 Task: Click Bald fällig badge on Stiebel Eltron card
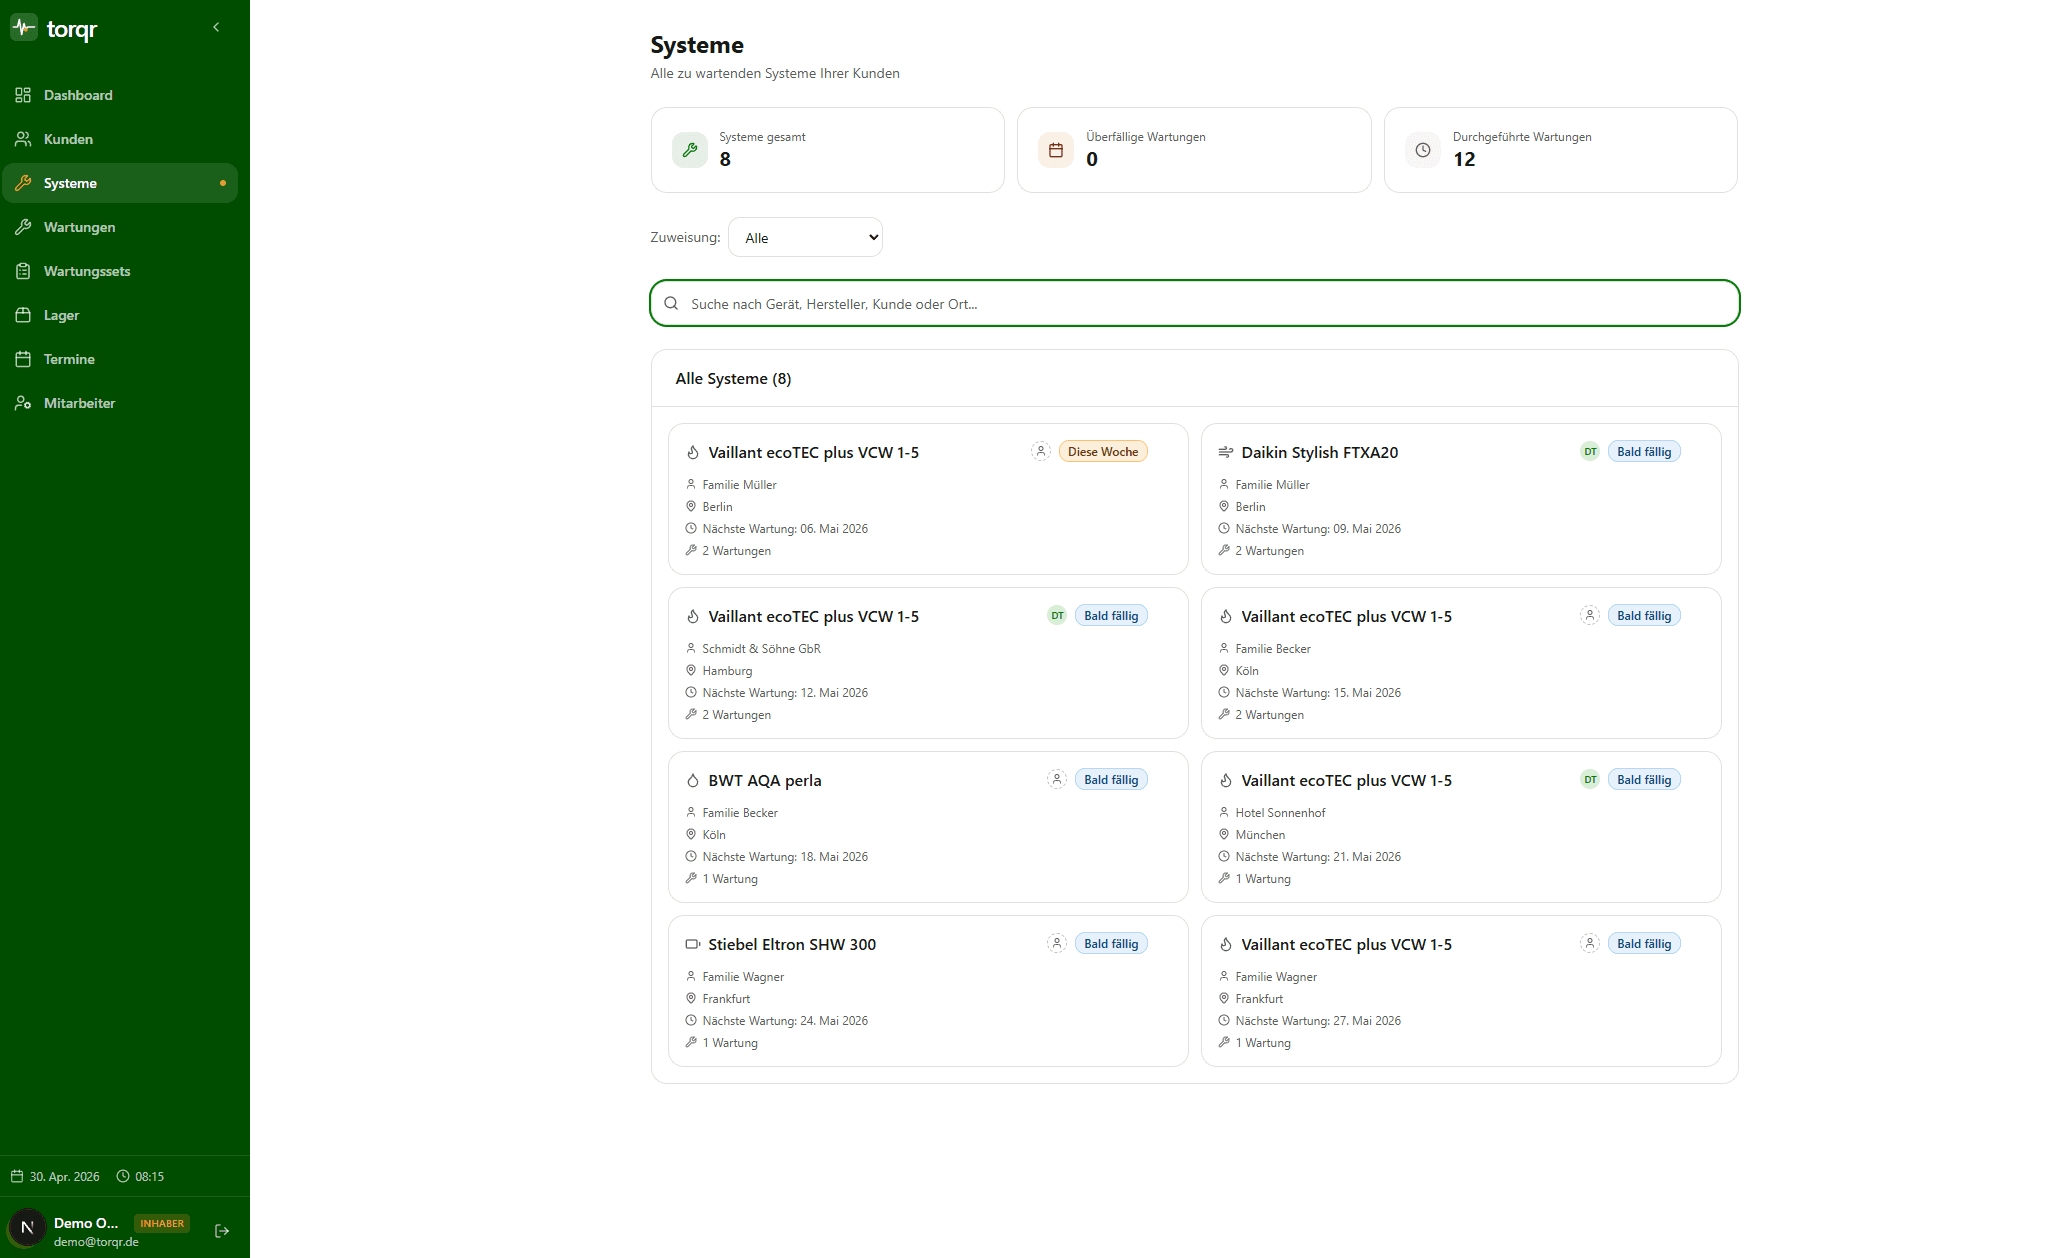click(x=1111, y=943)
